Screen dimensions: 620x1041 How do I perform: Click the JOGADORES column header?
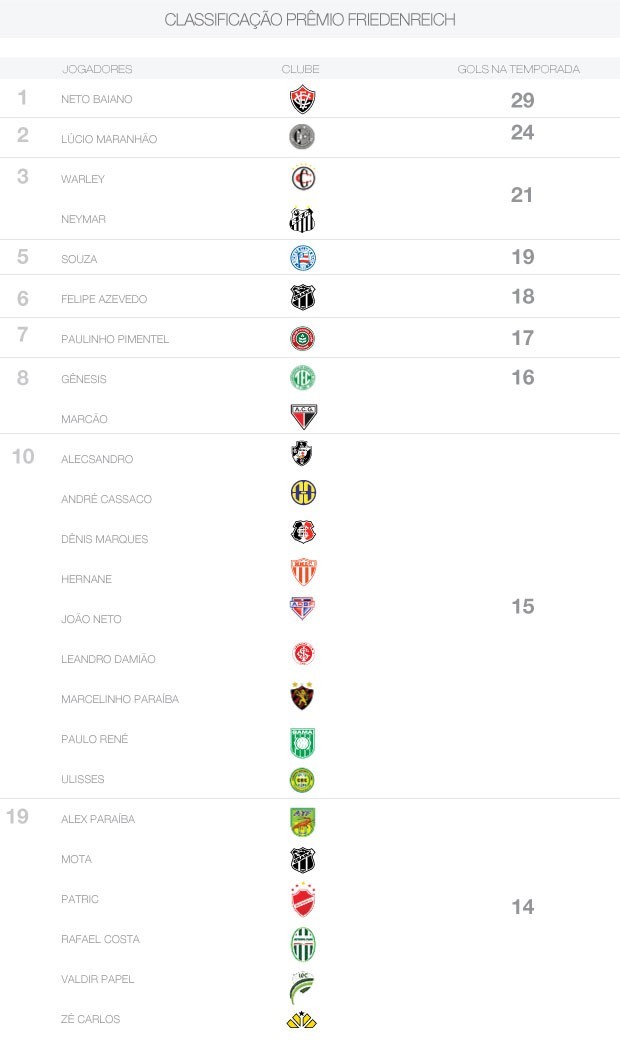tap(97, 69)
